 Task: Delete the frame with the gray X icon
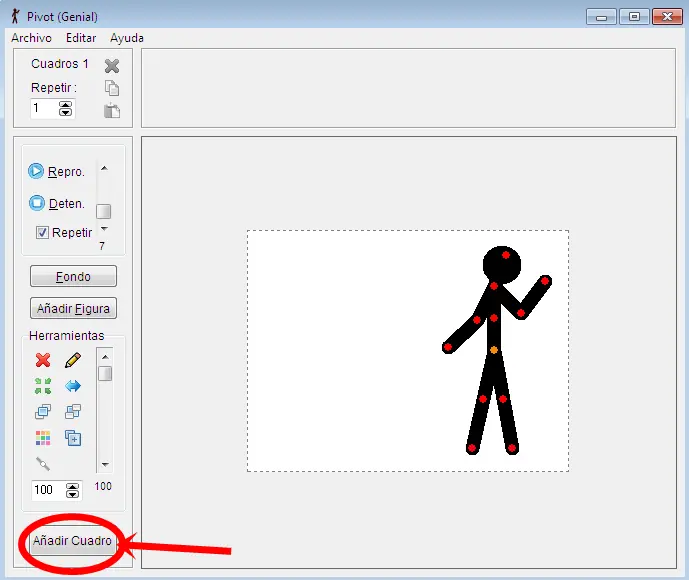(112, 66)
